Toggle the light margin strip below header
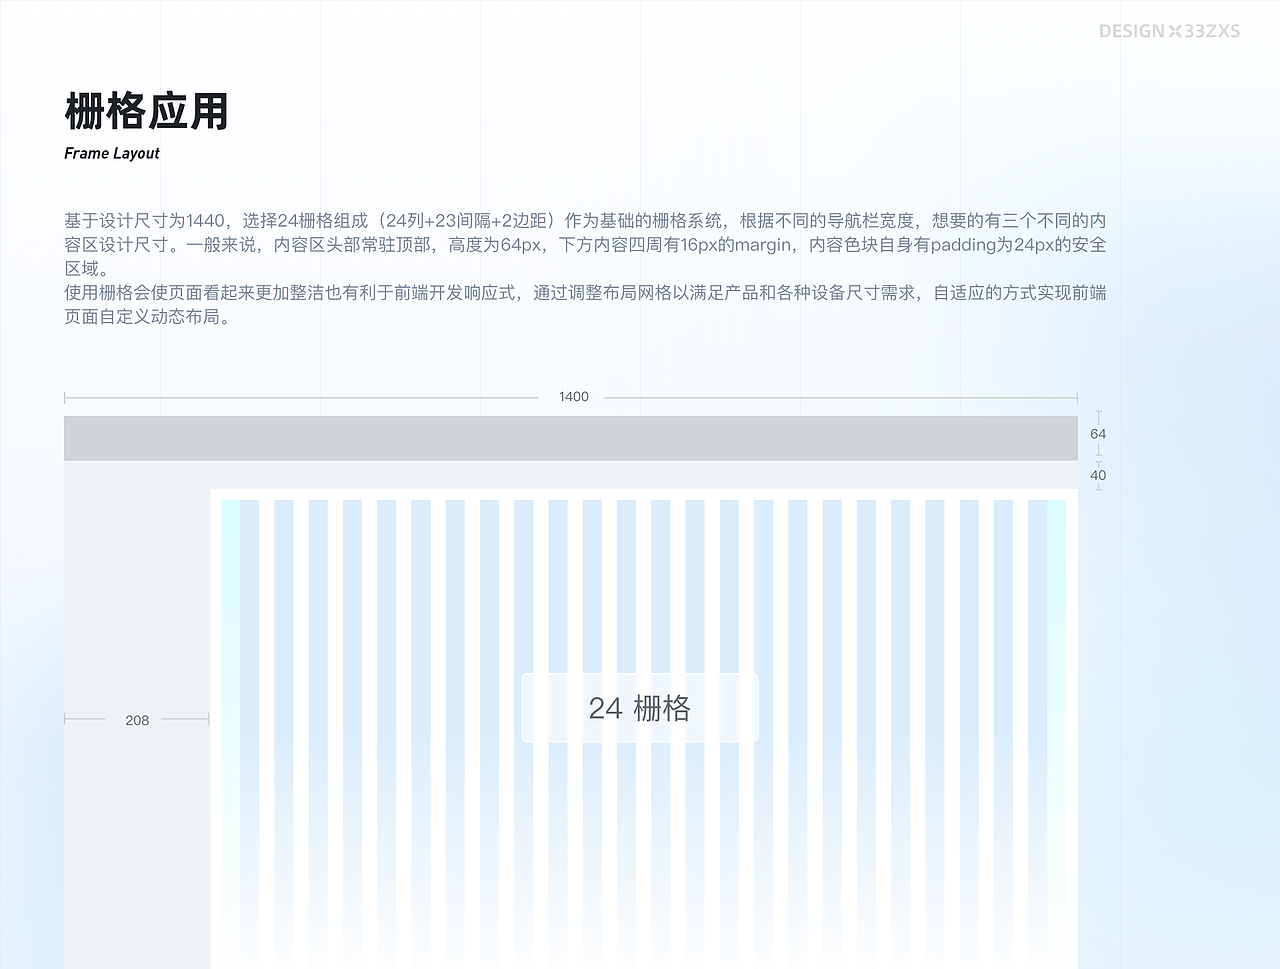1280x969 pixels. tap(570, 472)
